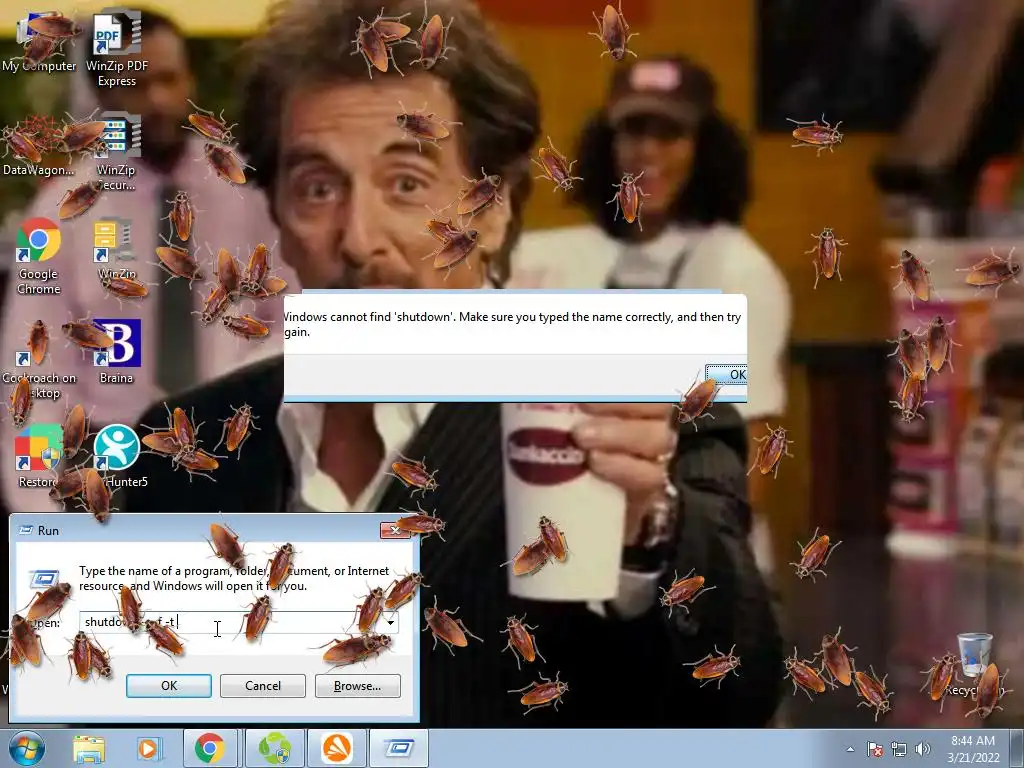Open the orange Avast icon in taskbar
1024x768 pixels.
336,748
